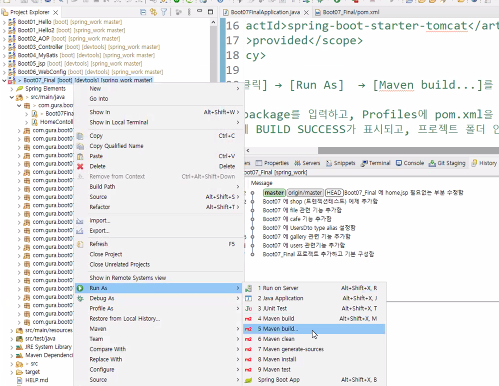Expand the target folder
The image size is (499, 386).
(12, 372)
